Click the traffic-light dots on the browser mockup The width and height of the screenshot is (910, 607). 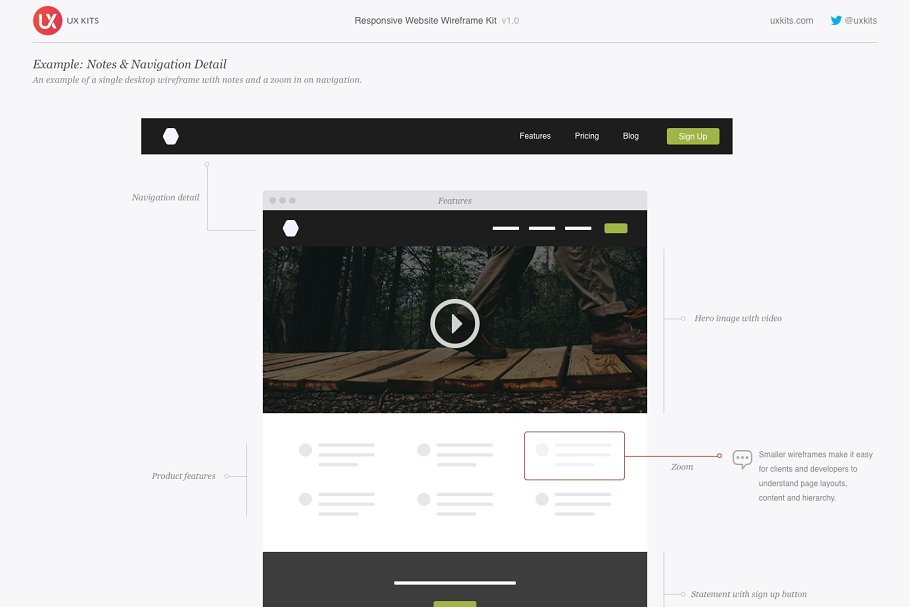pyautogui.click(x=284, y=200)
